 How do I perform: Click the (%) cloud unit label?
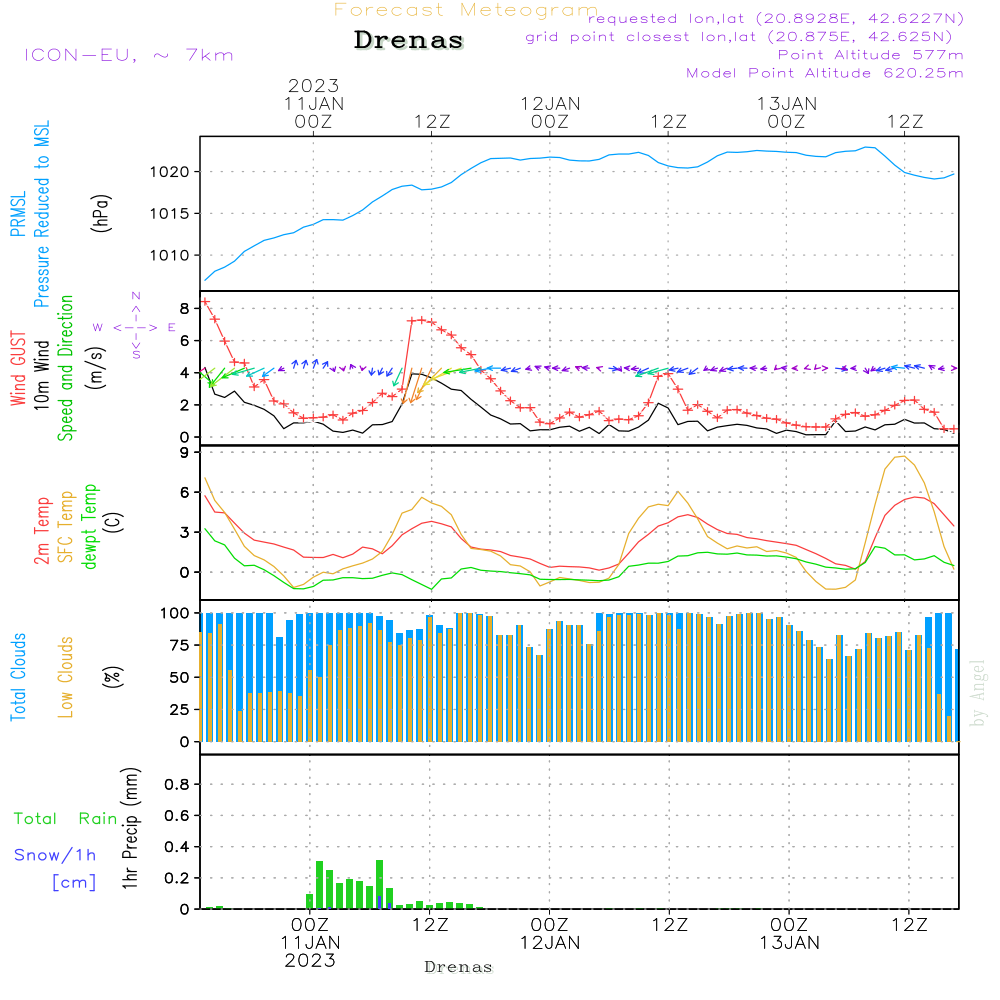coord(112,677)
